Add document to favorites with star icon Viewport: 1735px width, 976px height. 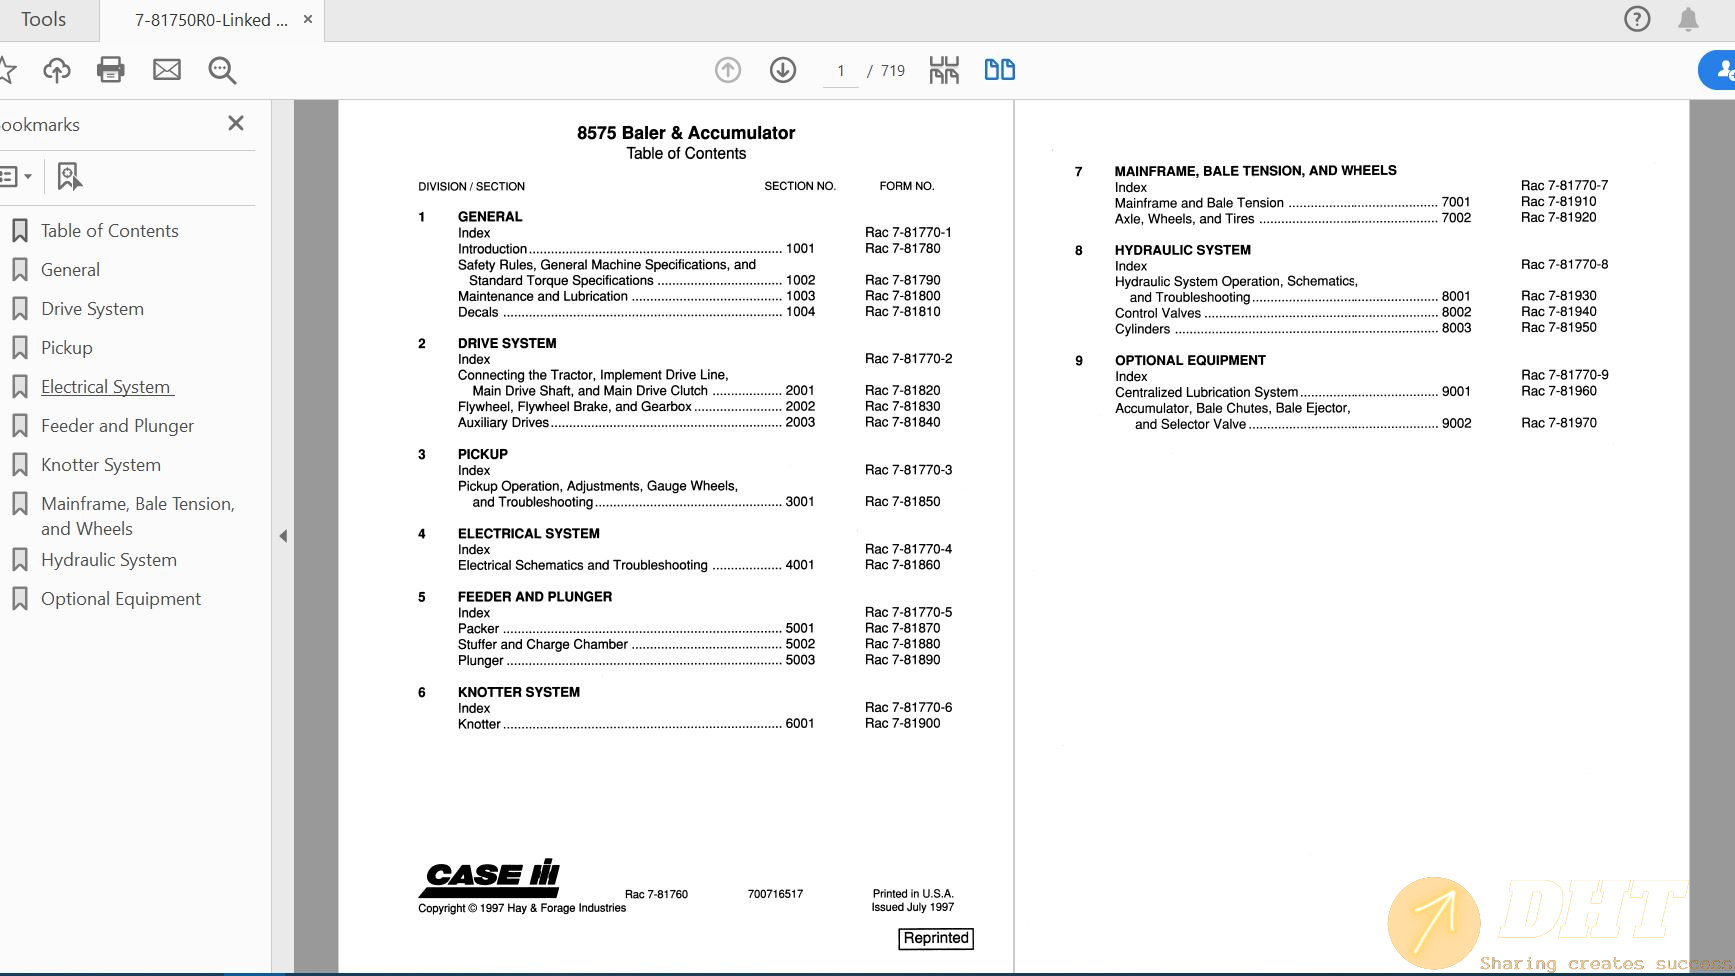9,70
